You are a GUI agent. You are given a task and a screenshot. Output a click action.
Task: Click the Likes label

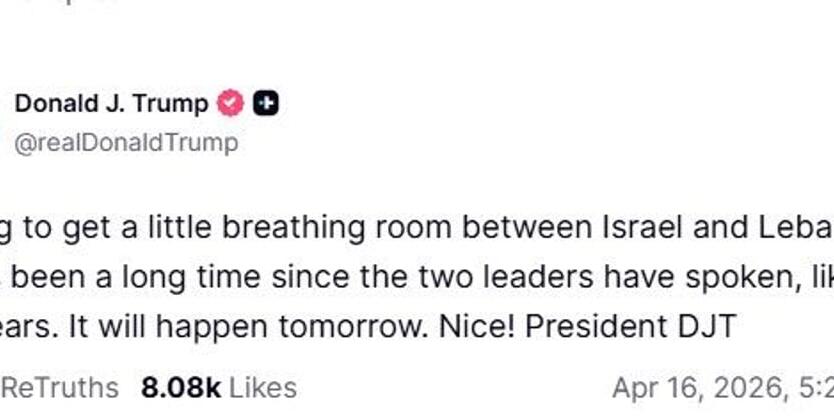pyautogui.click(x=262, y=387)
